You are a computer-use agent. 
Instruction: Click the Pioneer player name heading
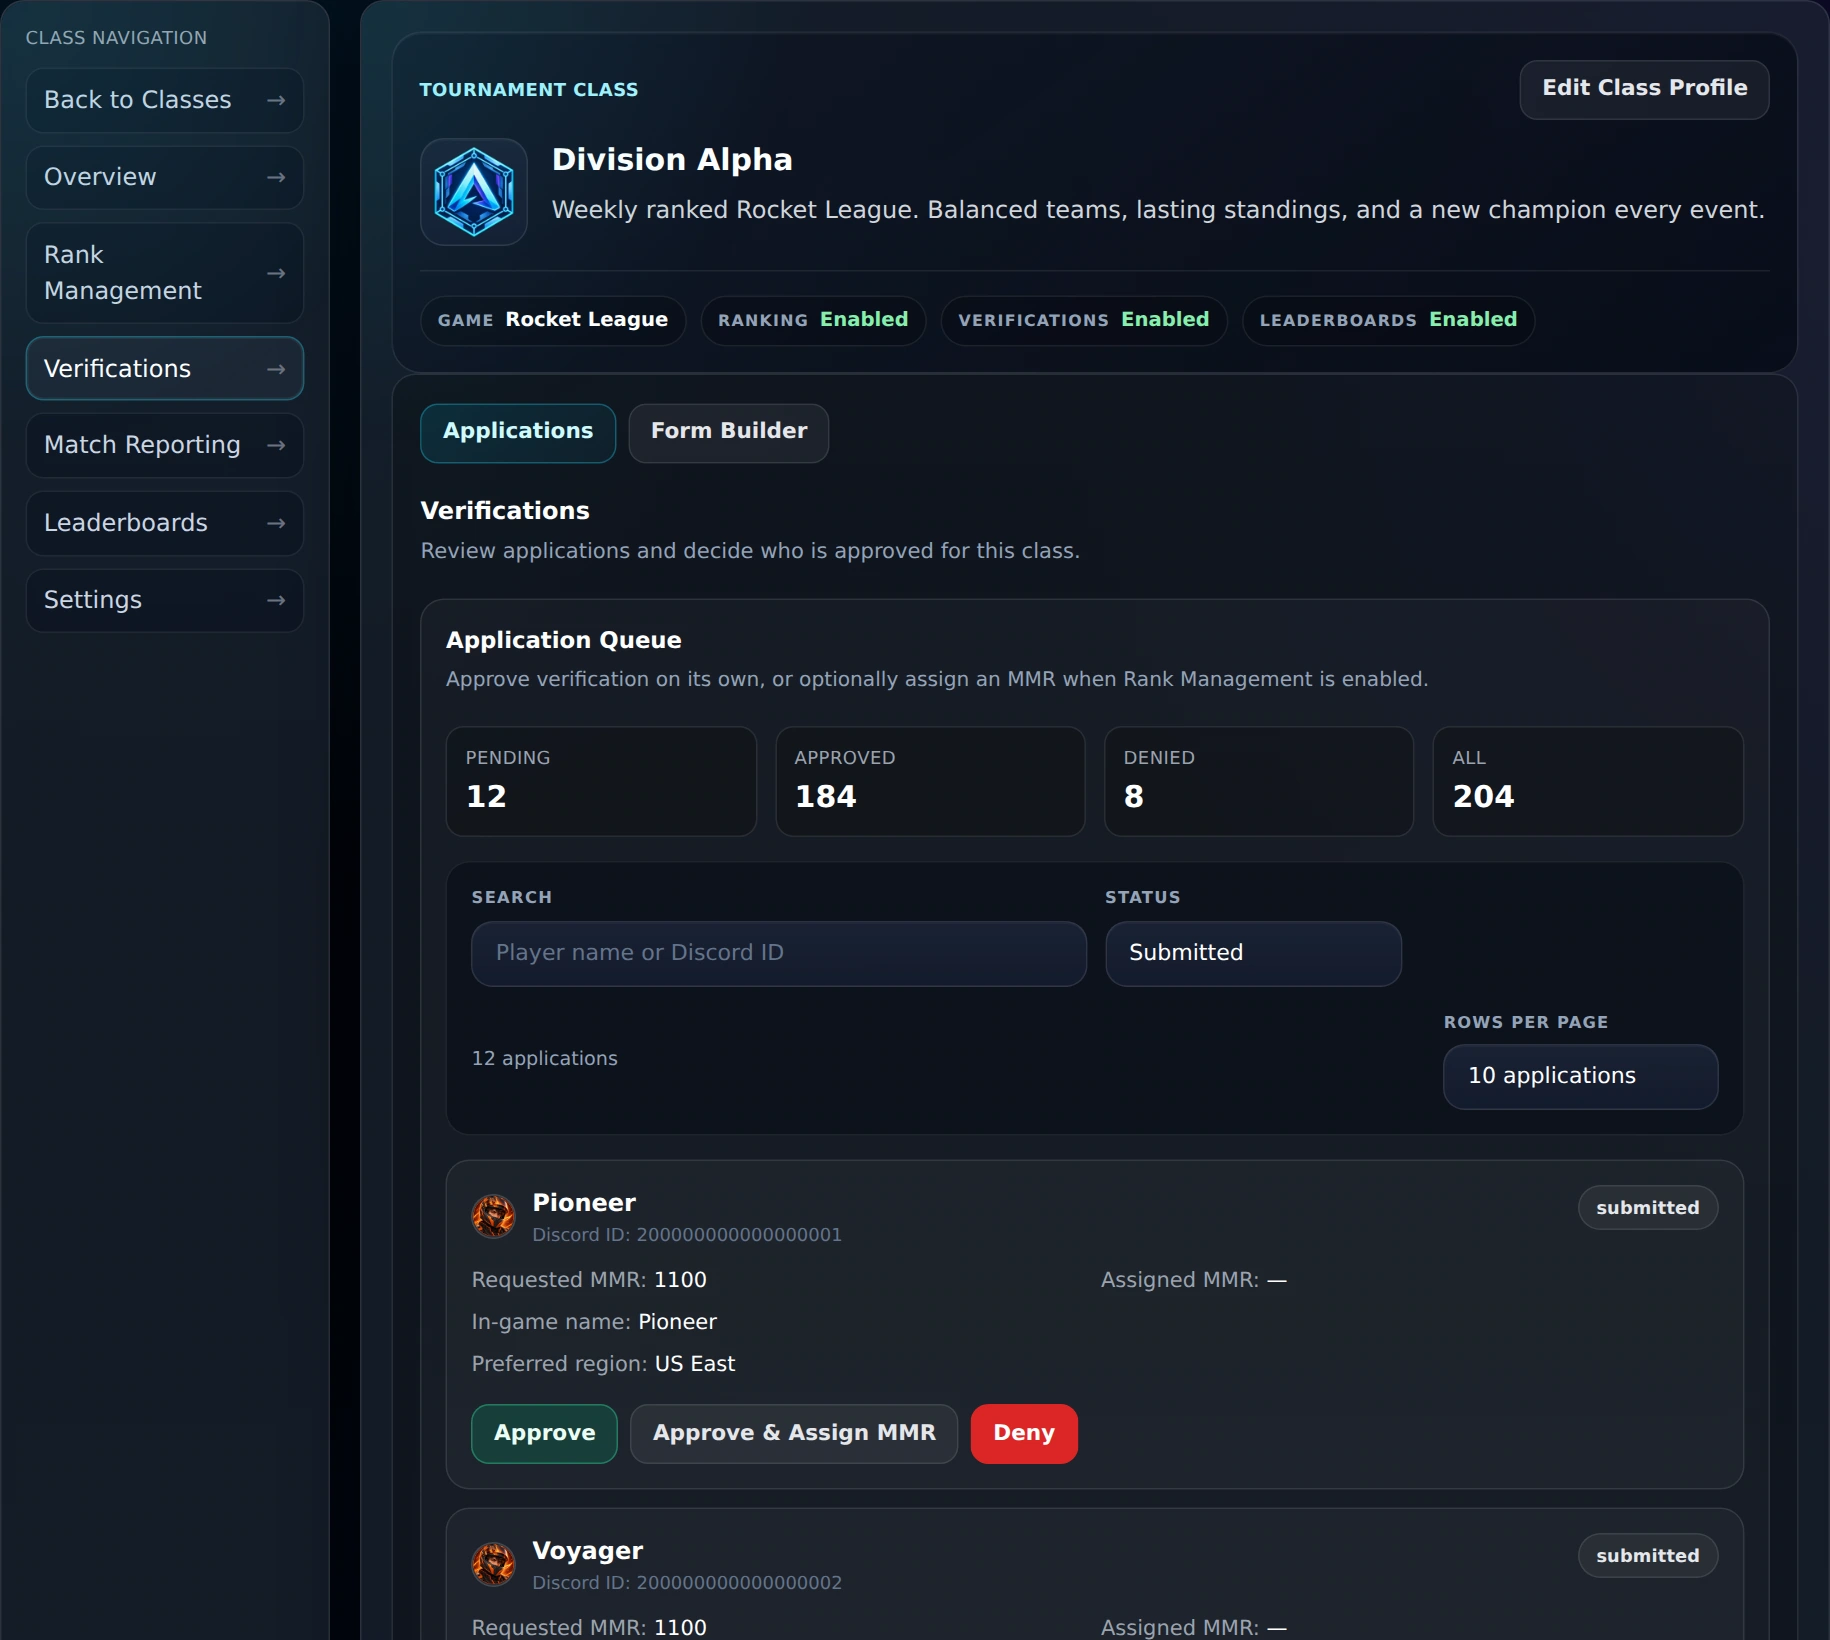584,1203
